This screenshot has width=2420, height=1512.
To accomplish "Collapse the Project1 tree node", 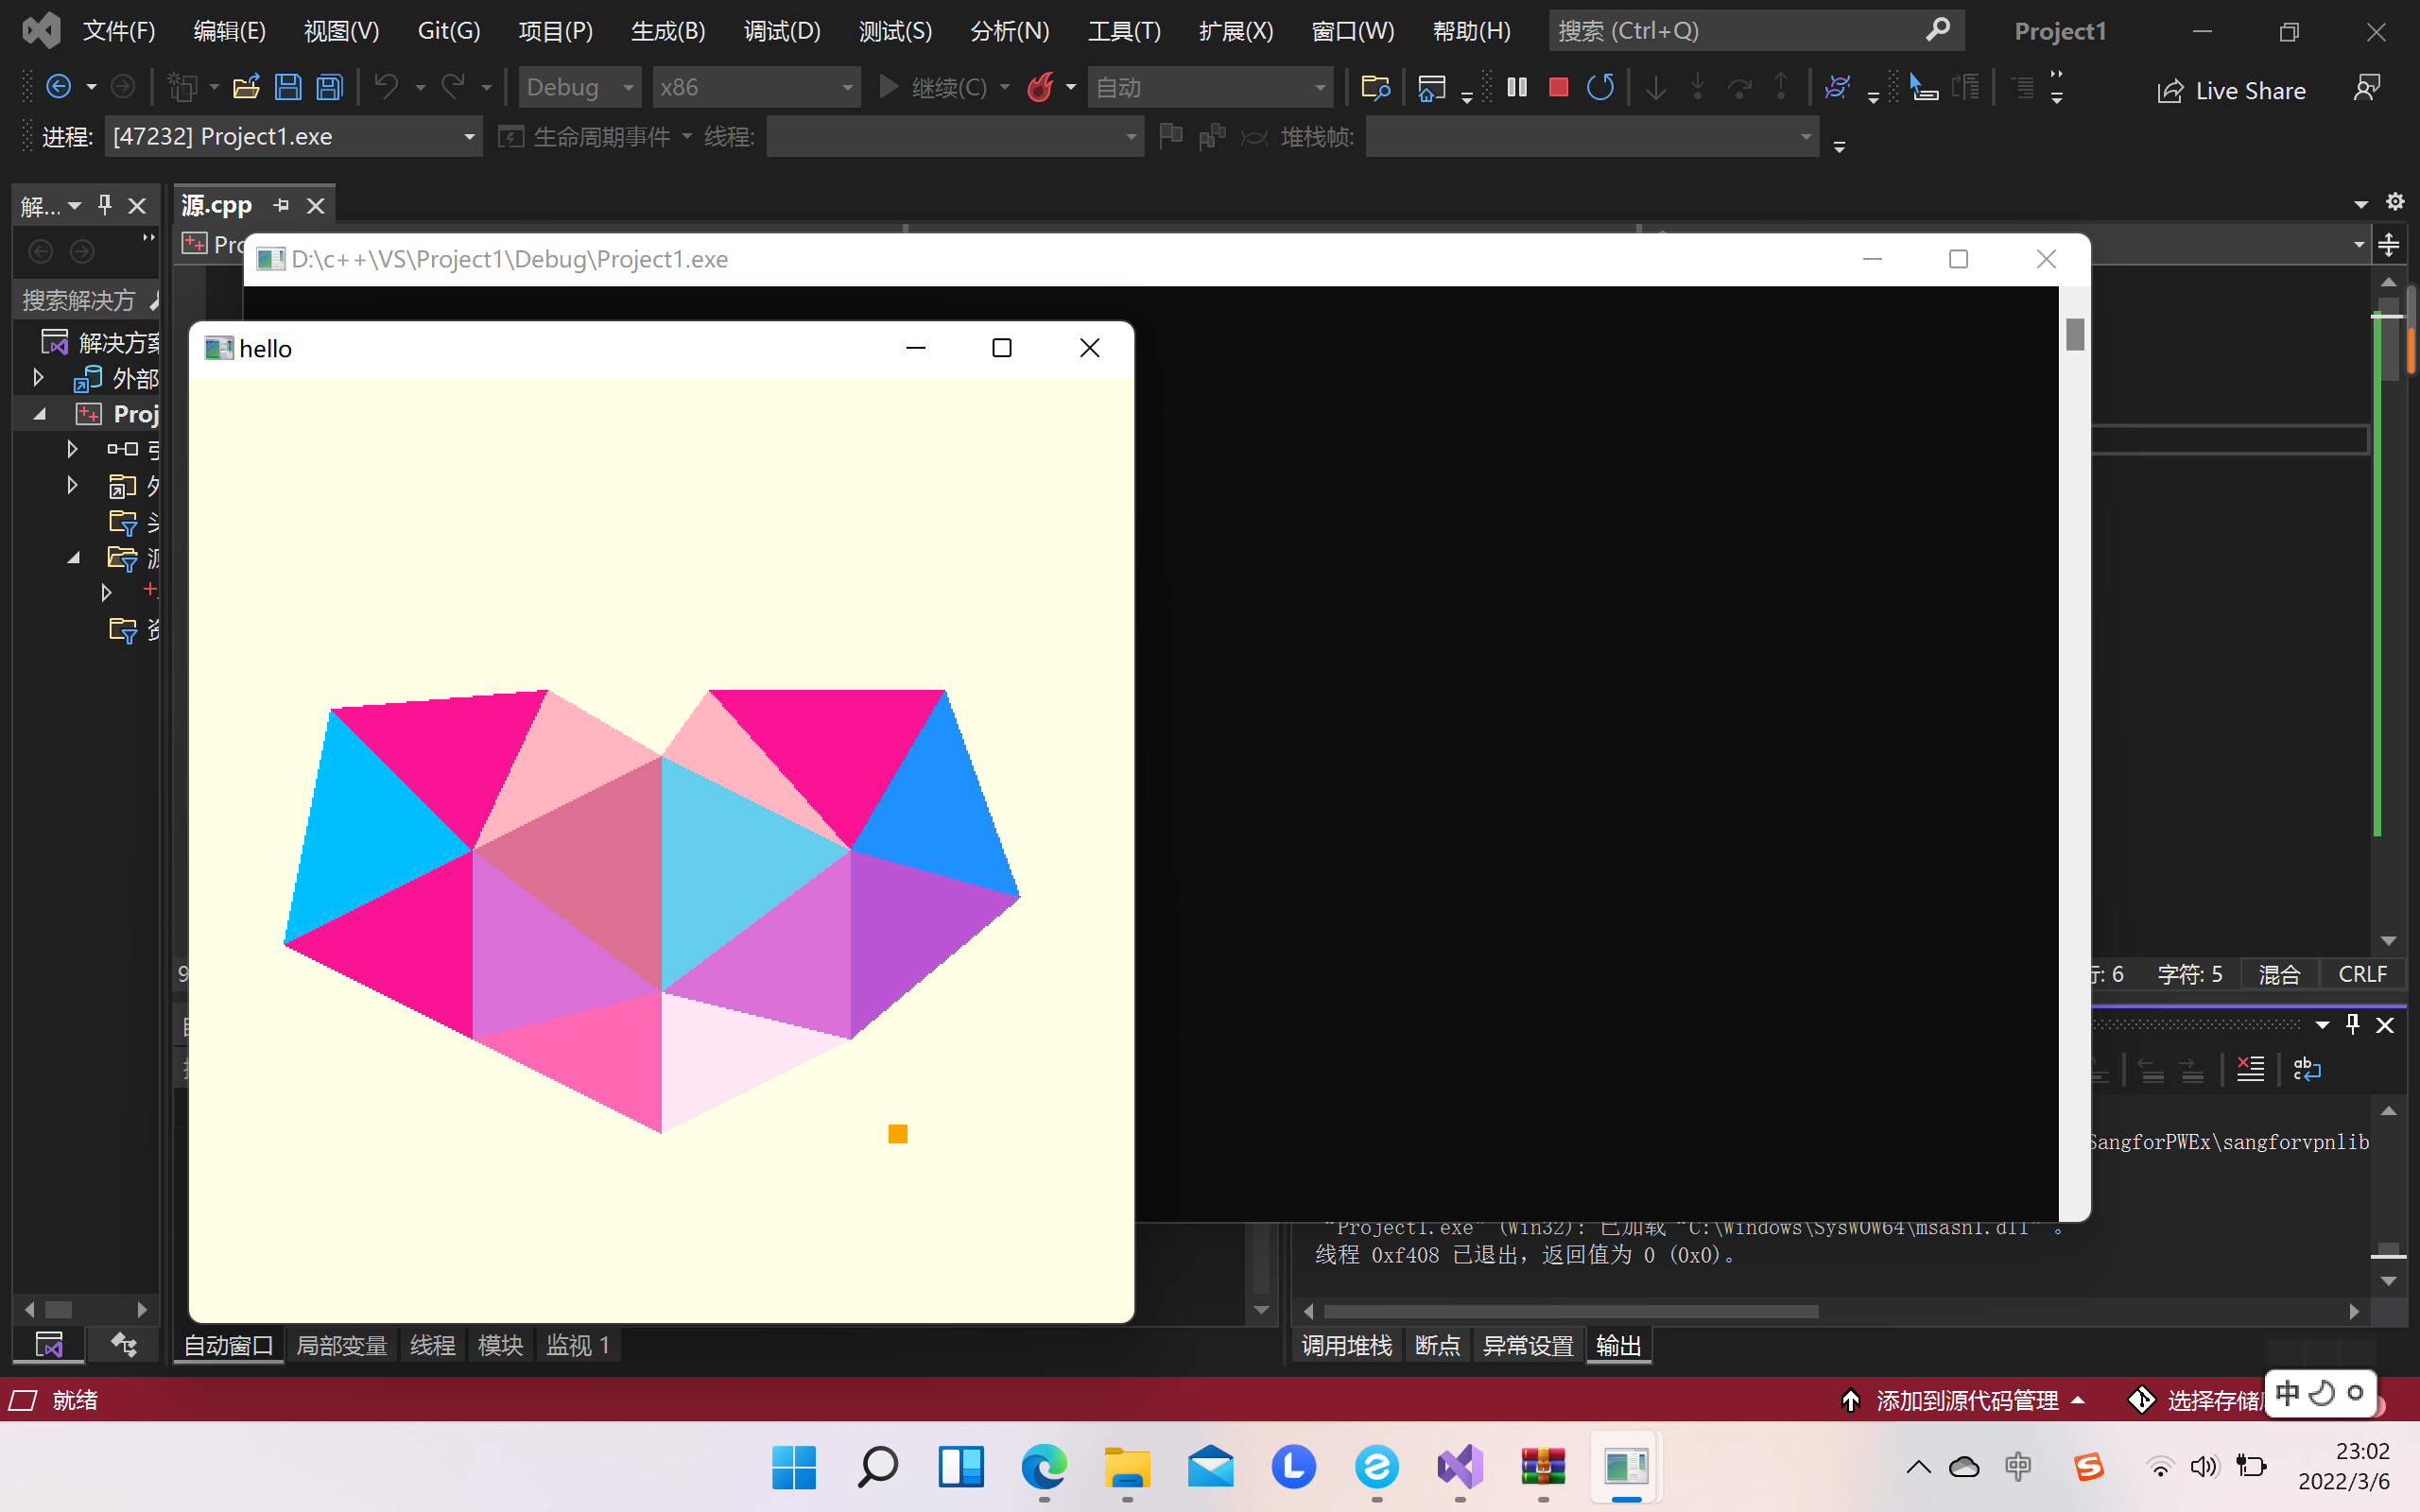I will click(x=39, y=414).
